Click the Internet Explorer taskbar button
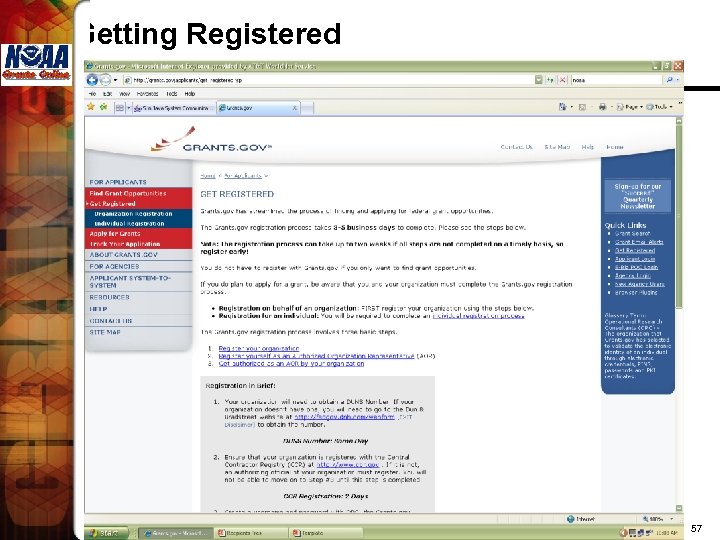The height and width of the screenshot is (540, 720). pos(175,533)
